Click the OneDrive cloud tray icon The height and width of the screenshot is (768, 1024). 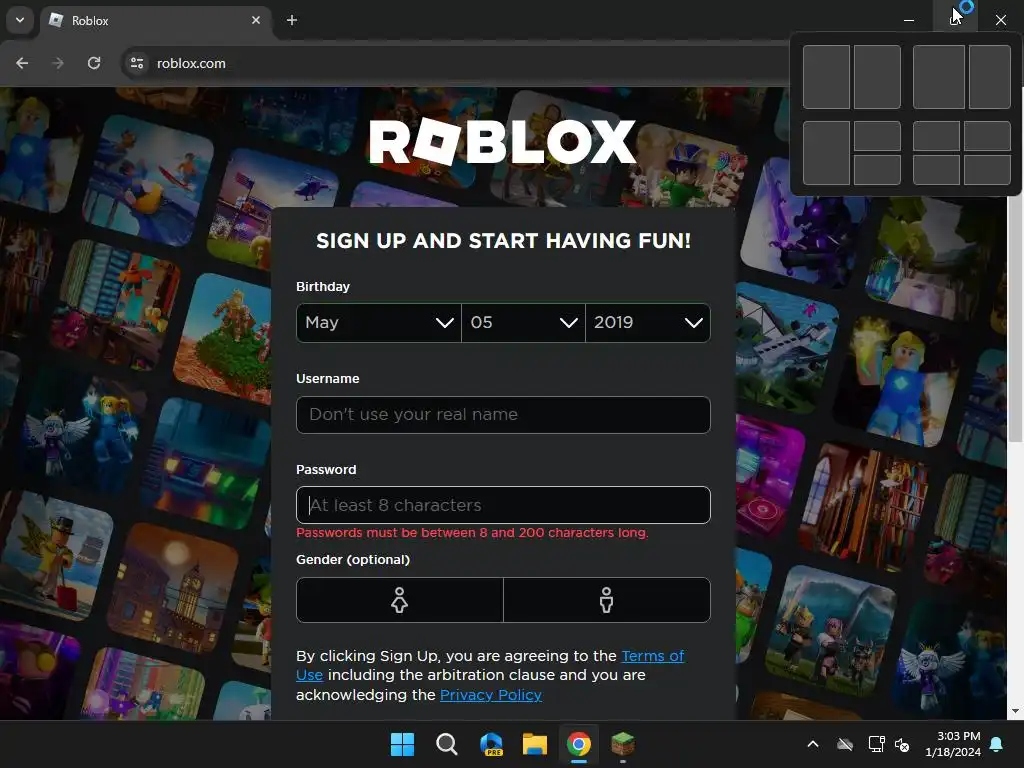[x=845, y=744]
